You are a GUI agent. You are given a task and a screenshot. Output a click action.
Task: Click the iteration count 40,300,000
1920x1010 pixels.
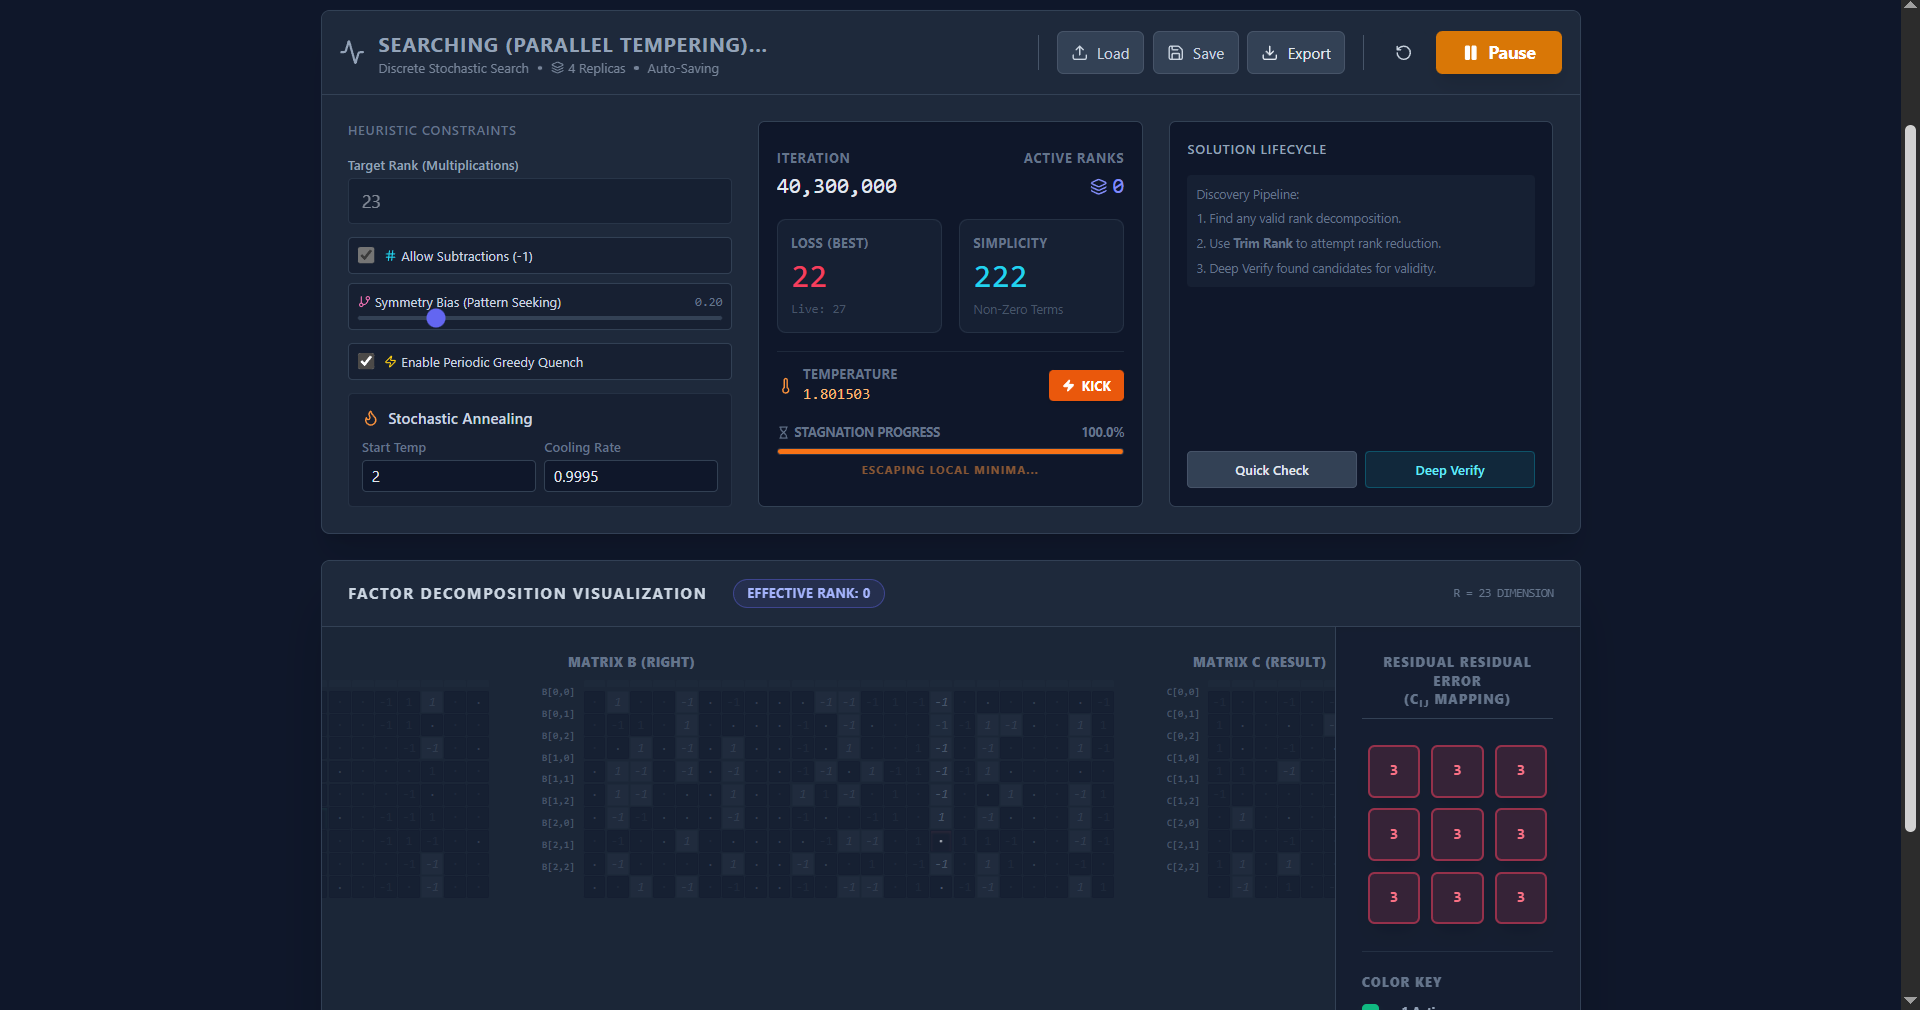coord(837,187)
